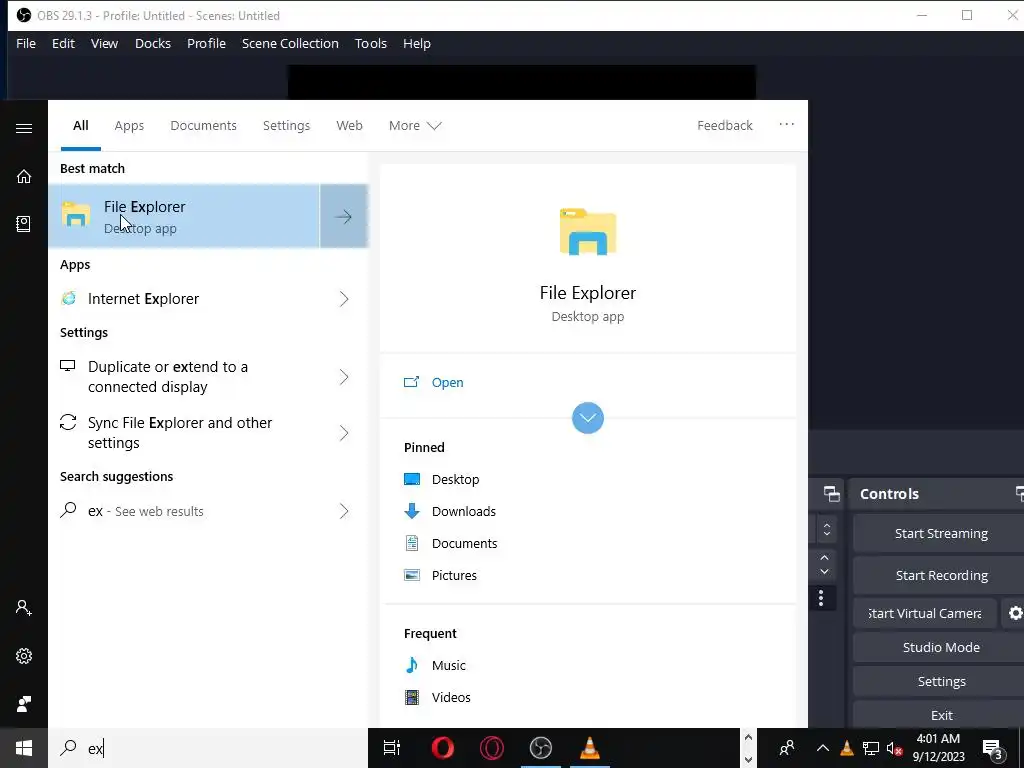The height and width of the screenshot is (768, 1024).
Task: Open pinned Desktop folder
Action: pos(441,479)
